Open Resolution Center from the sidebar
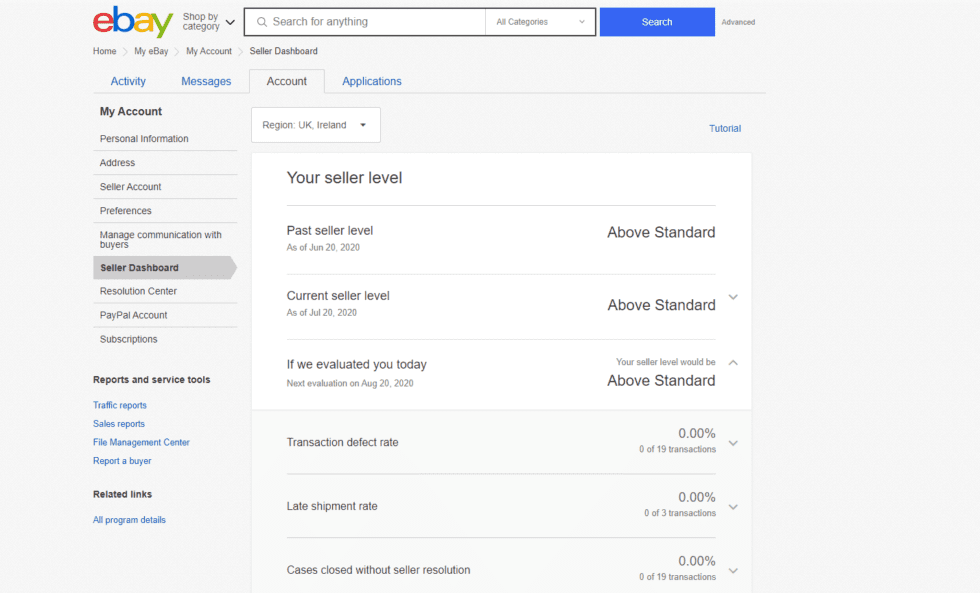The width and height of the screenshot is (980, 593). click(x=138, y=291)
